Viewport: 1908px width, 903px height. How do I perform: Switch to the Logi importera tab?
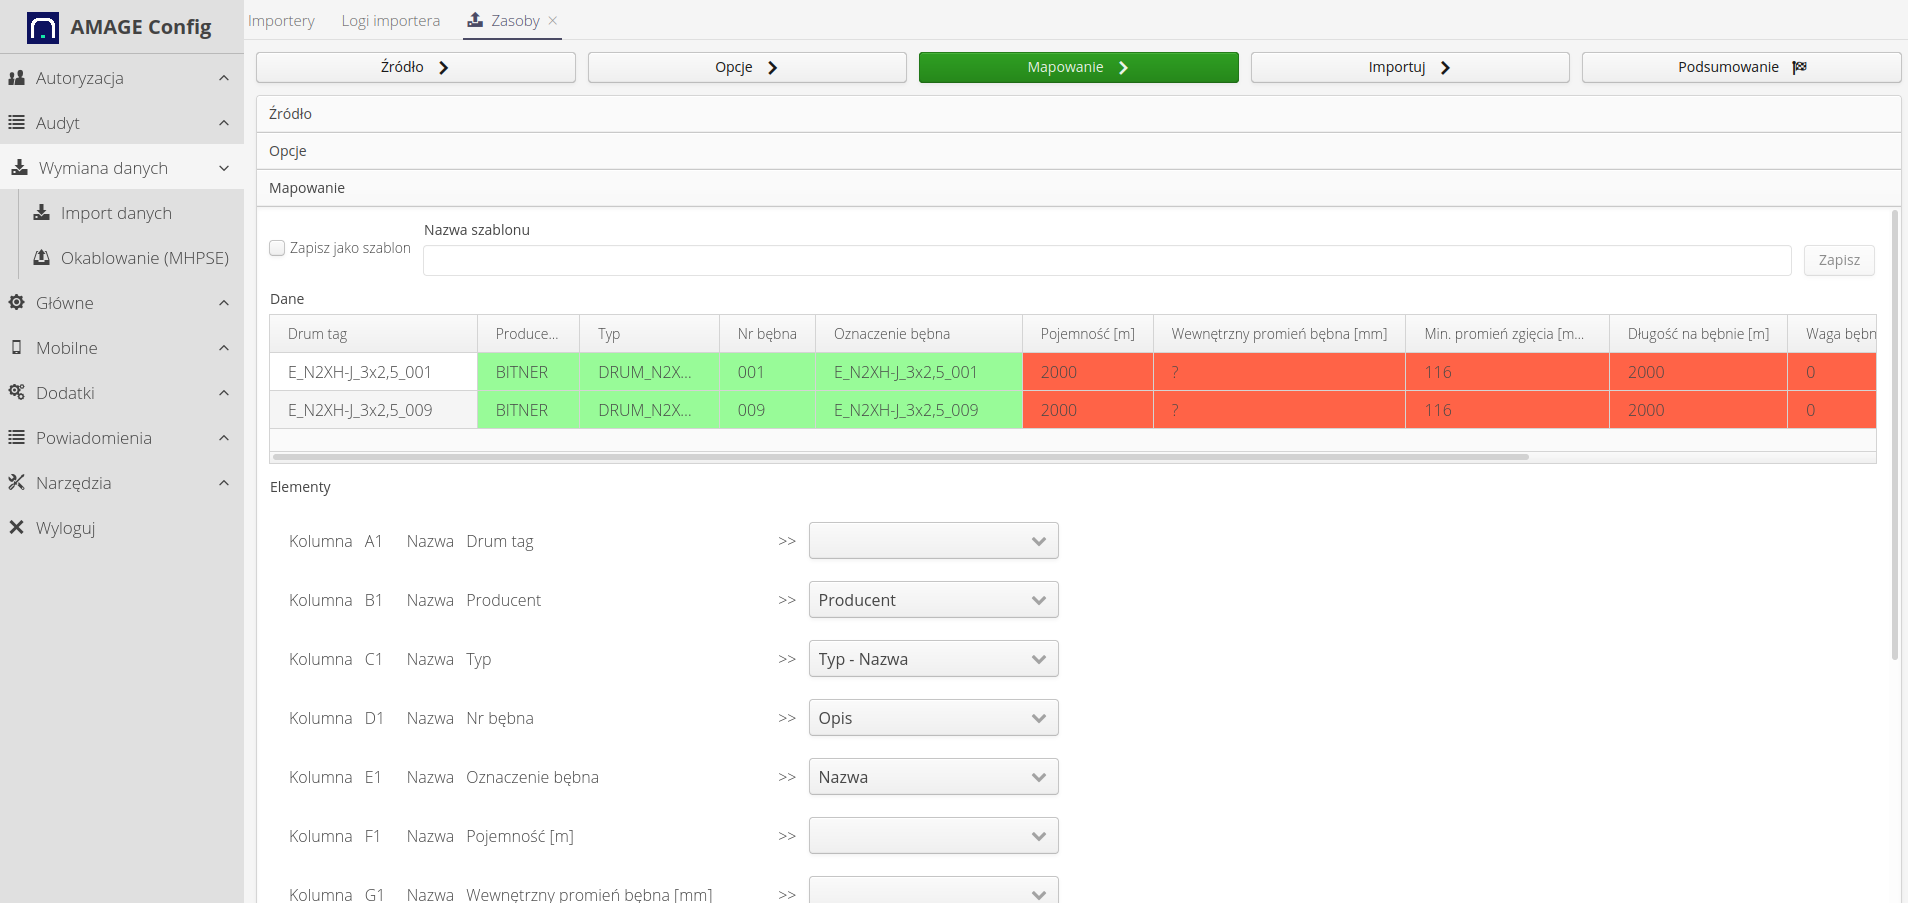390,21
